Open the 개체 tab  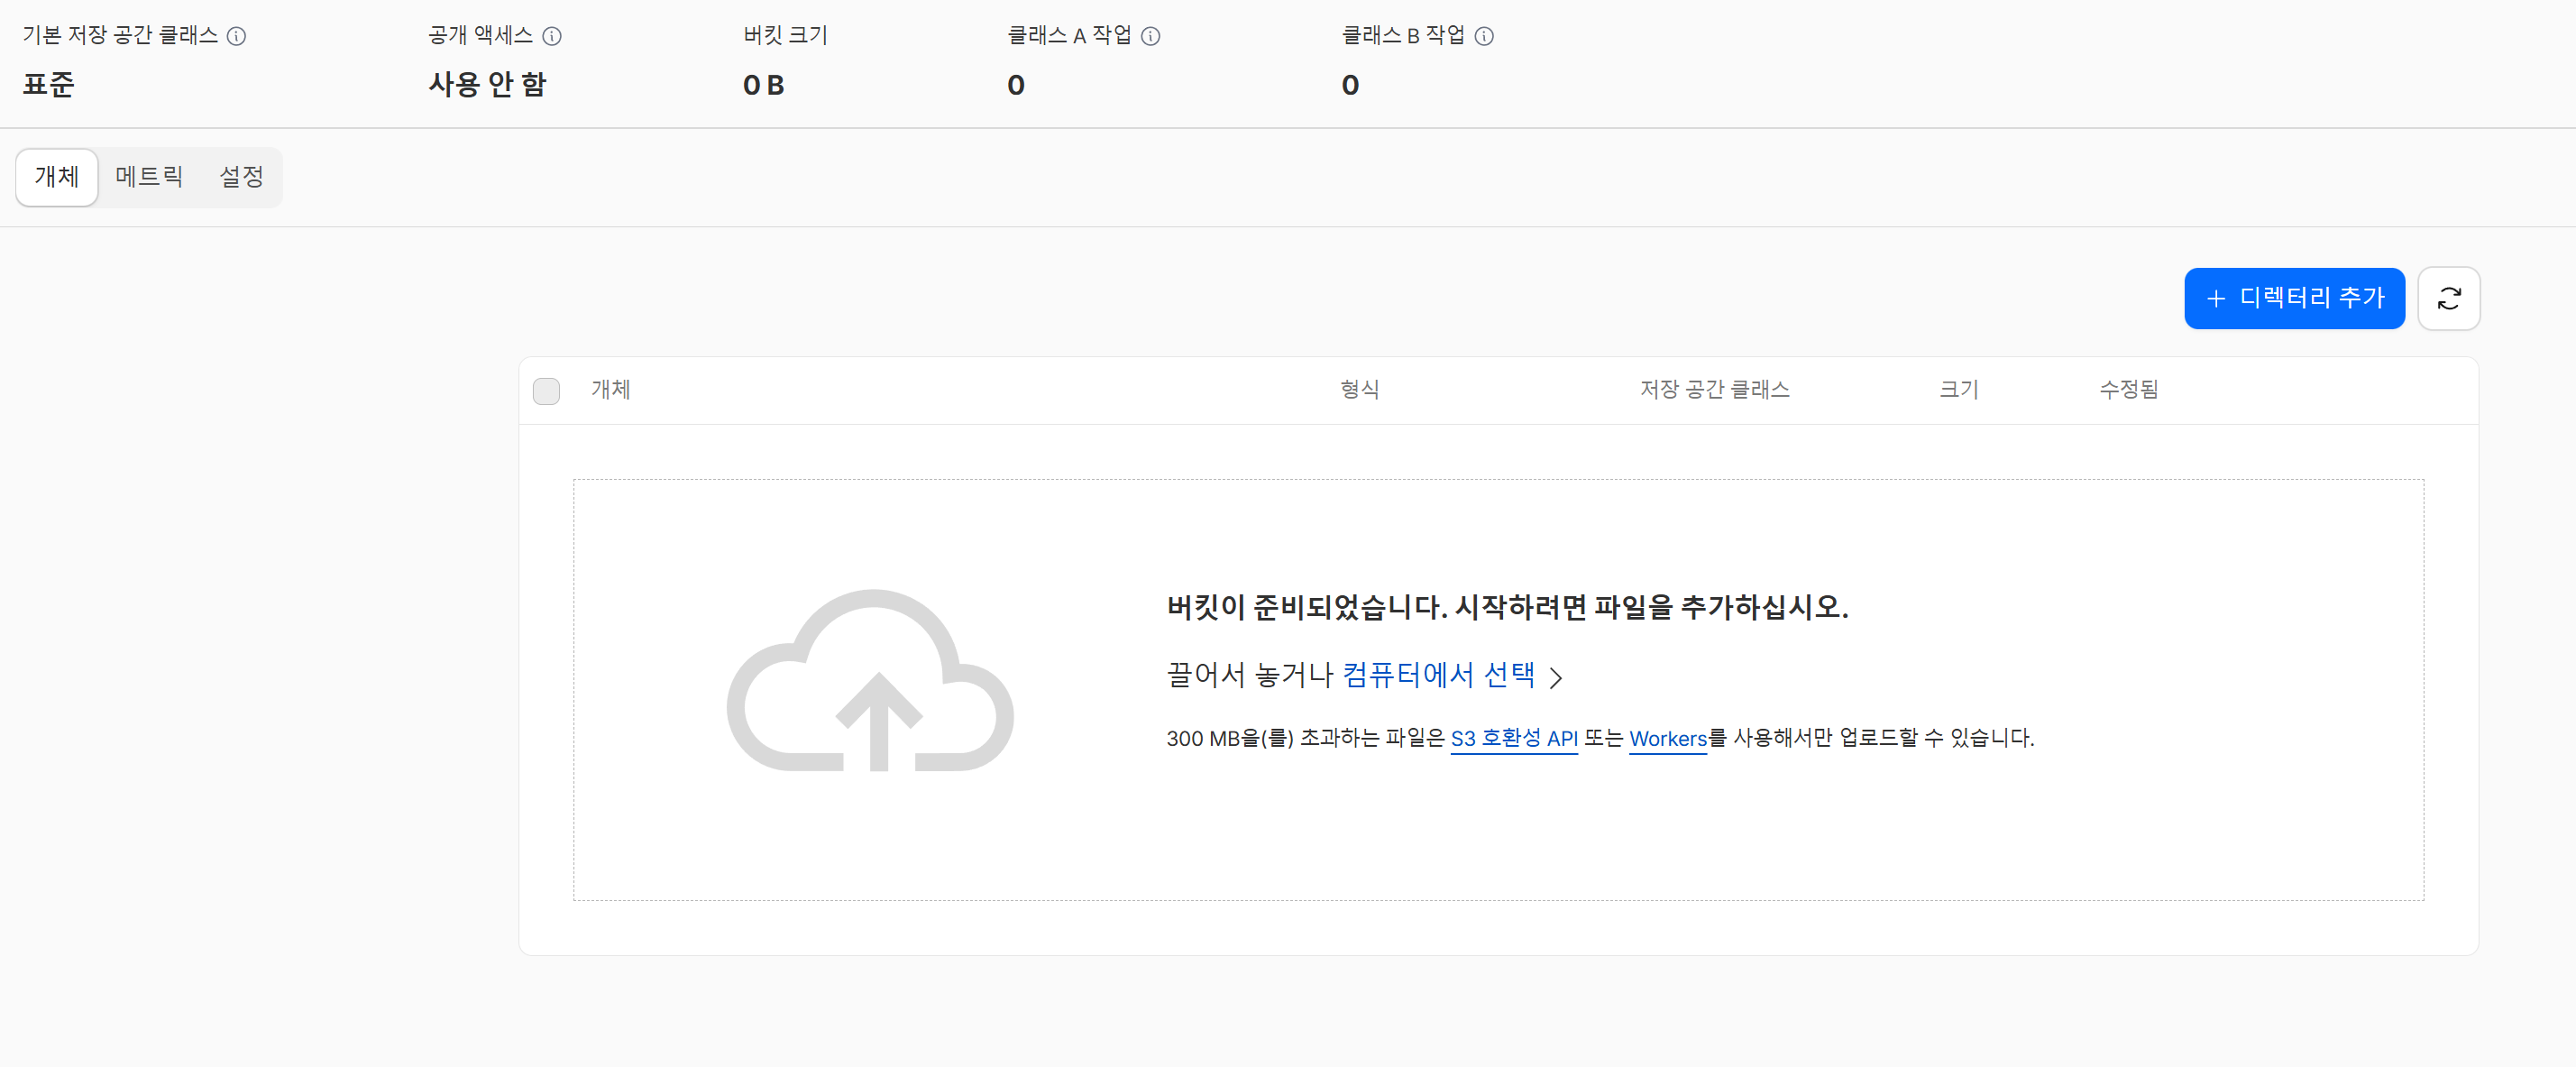tap(57, 177)
